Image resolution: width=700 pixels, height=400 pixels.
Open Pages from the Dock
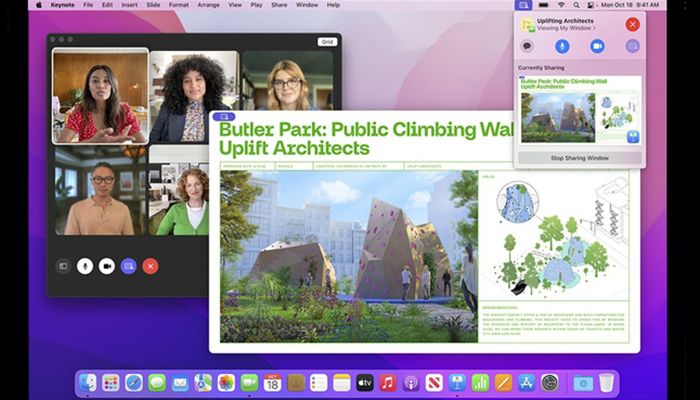pos(504,383)
